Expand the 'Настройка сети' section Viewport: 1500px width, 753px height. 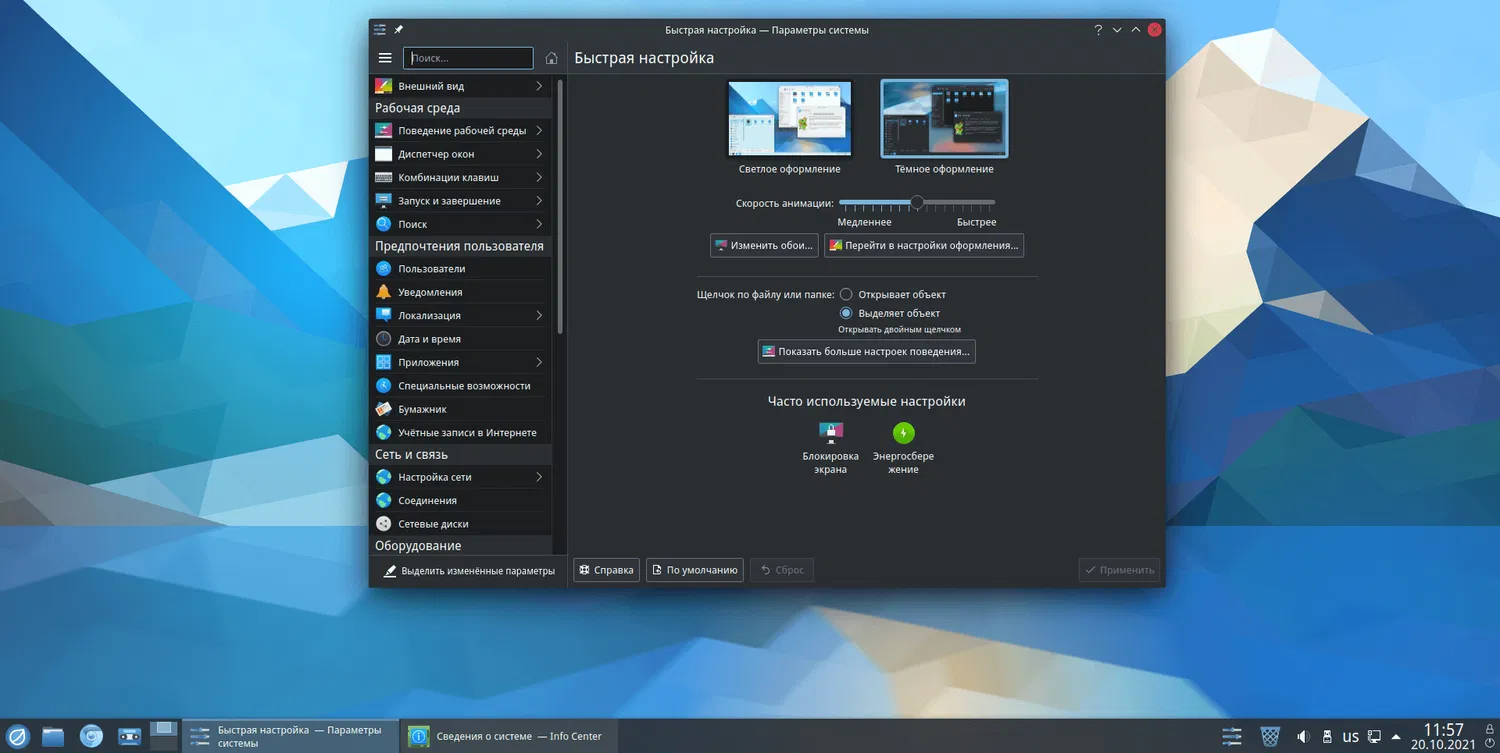click(x=460, y=477)
